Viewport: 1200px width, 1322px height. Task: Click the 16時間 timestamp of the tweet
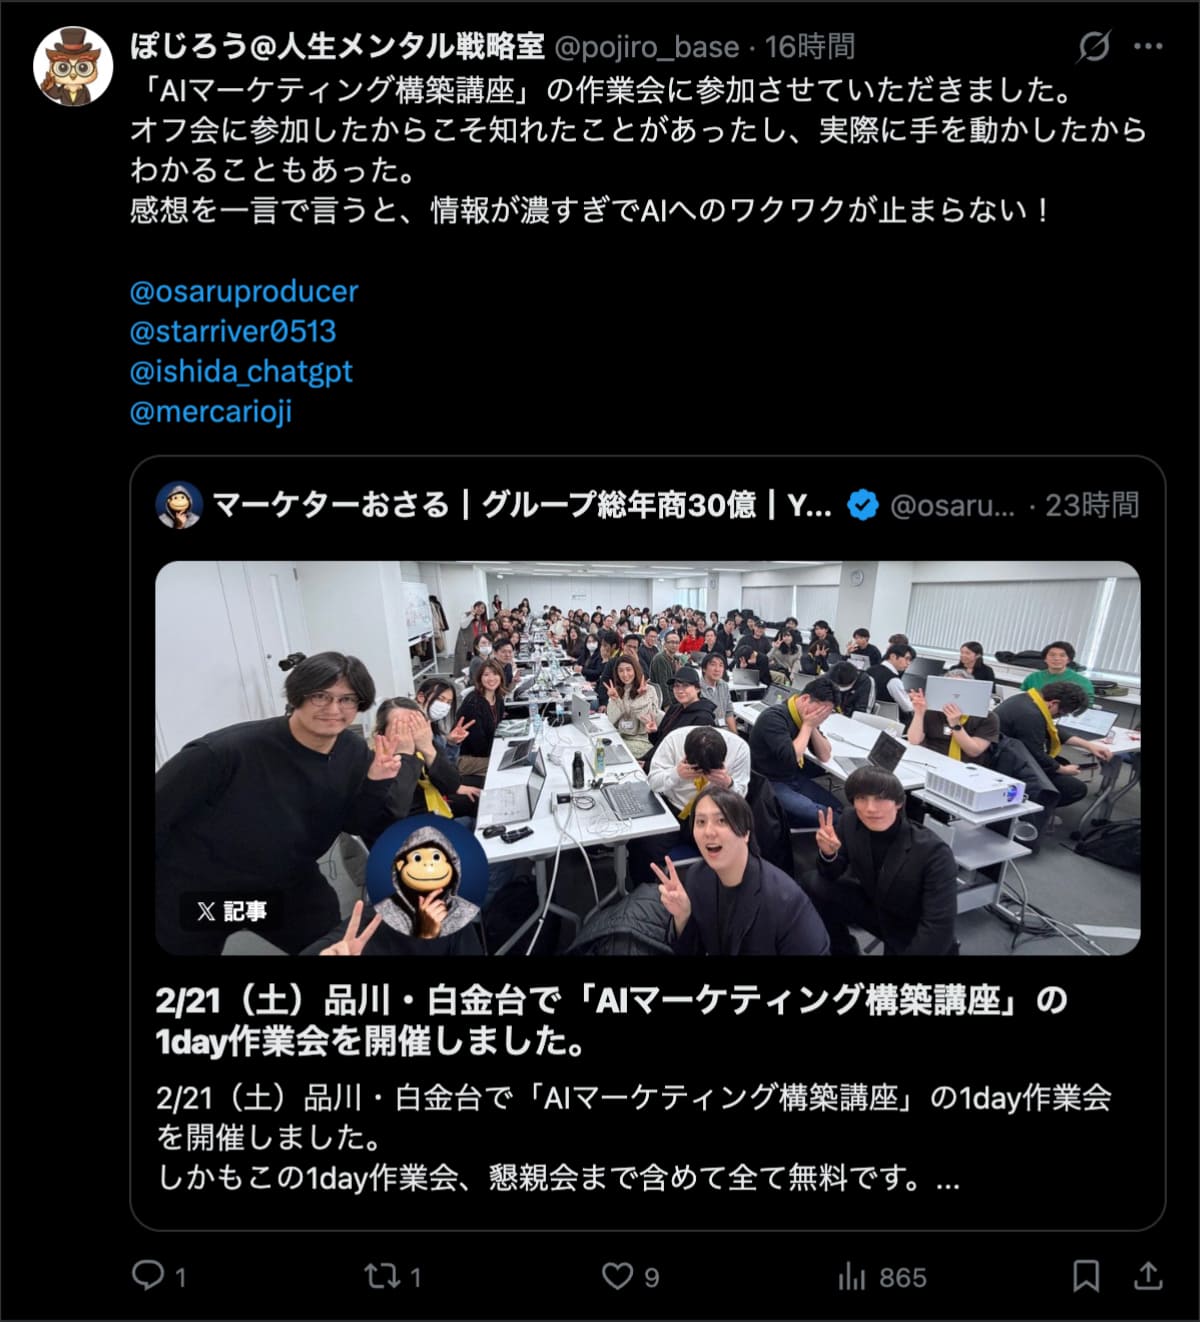810,46
